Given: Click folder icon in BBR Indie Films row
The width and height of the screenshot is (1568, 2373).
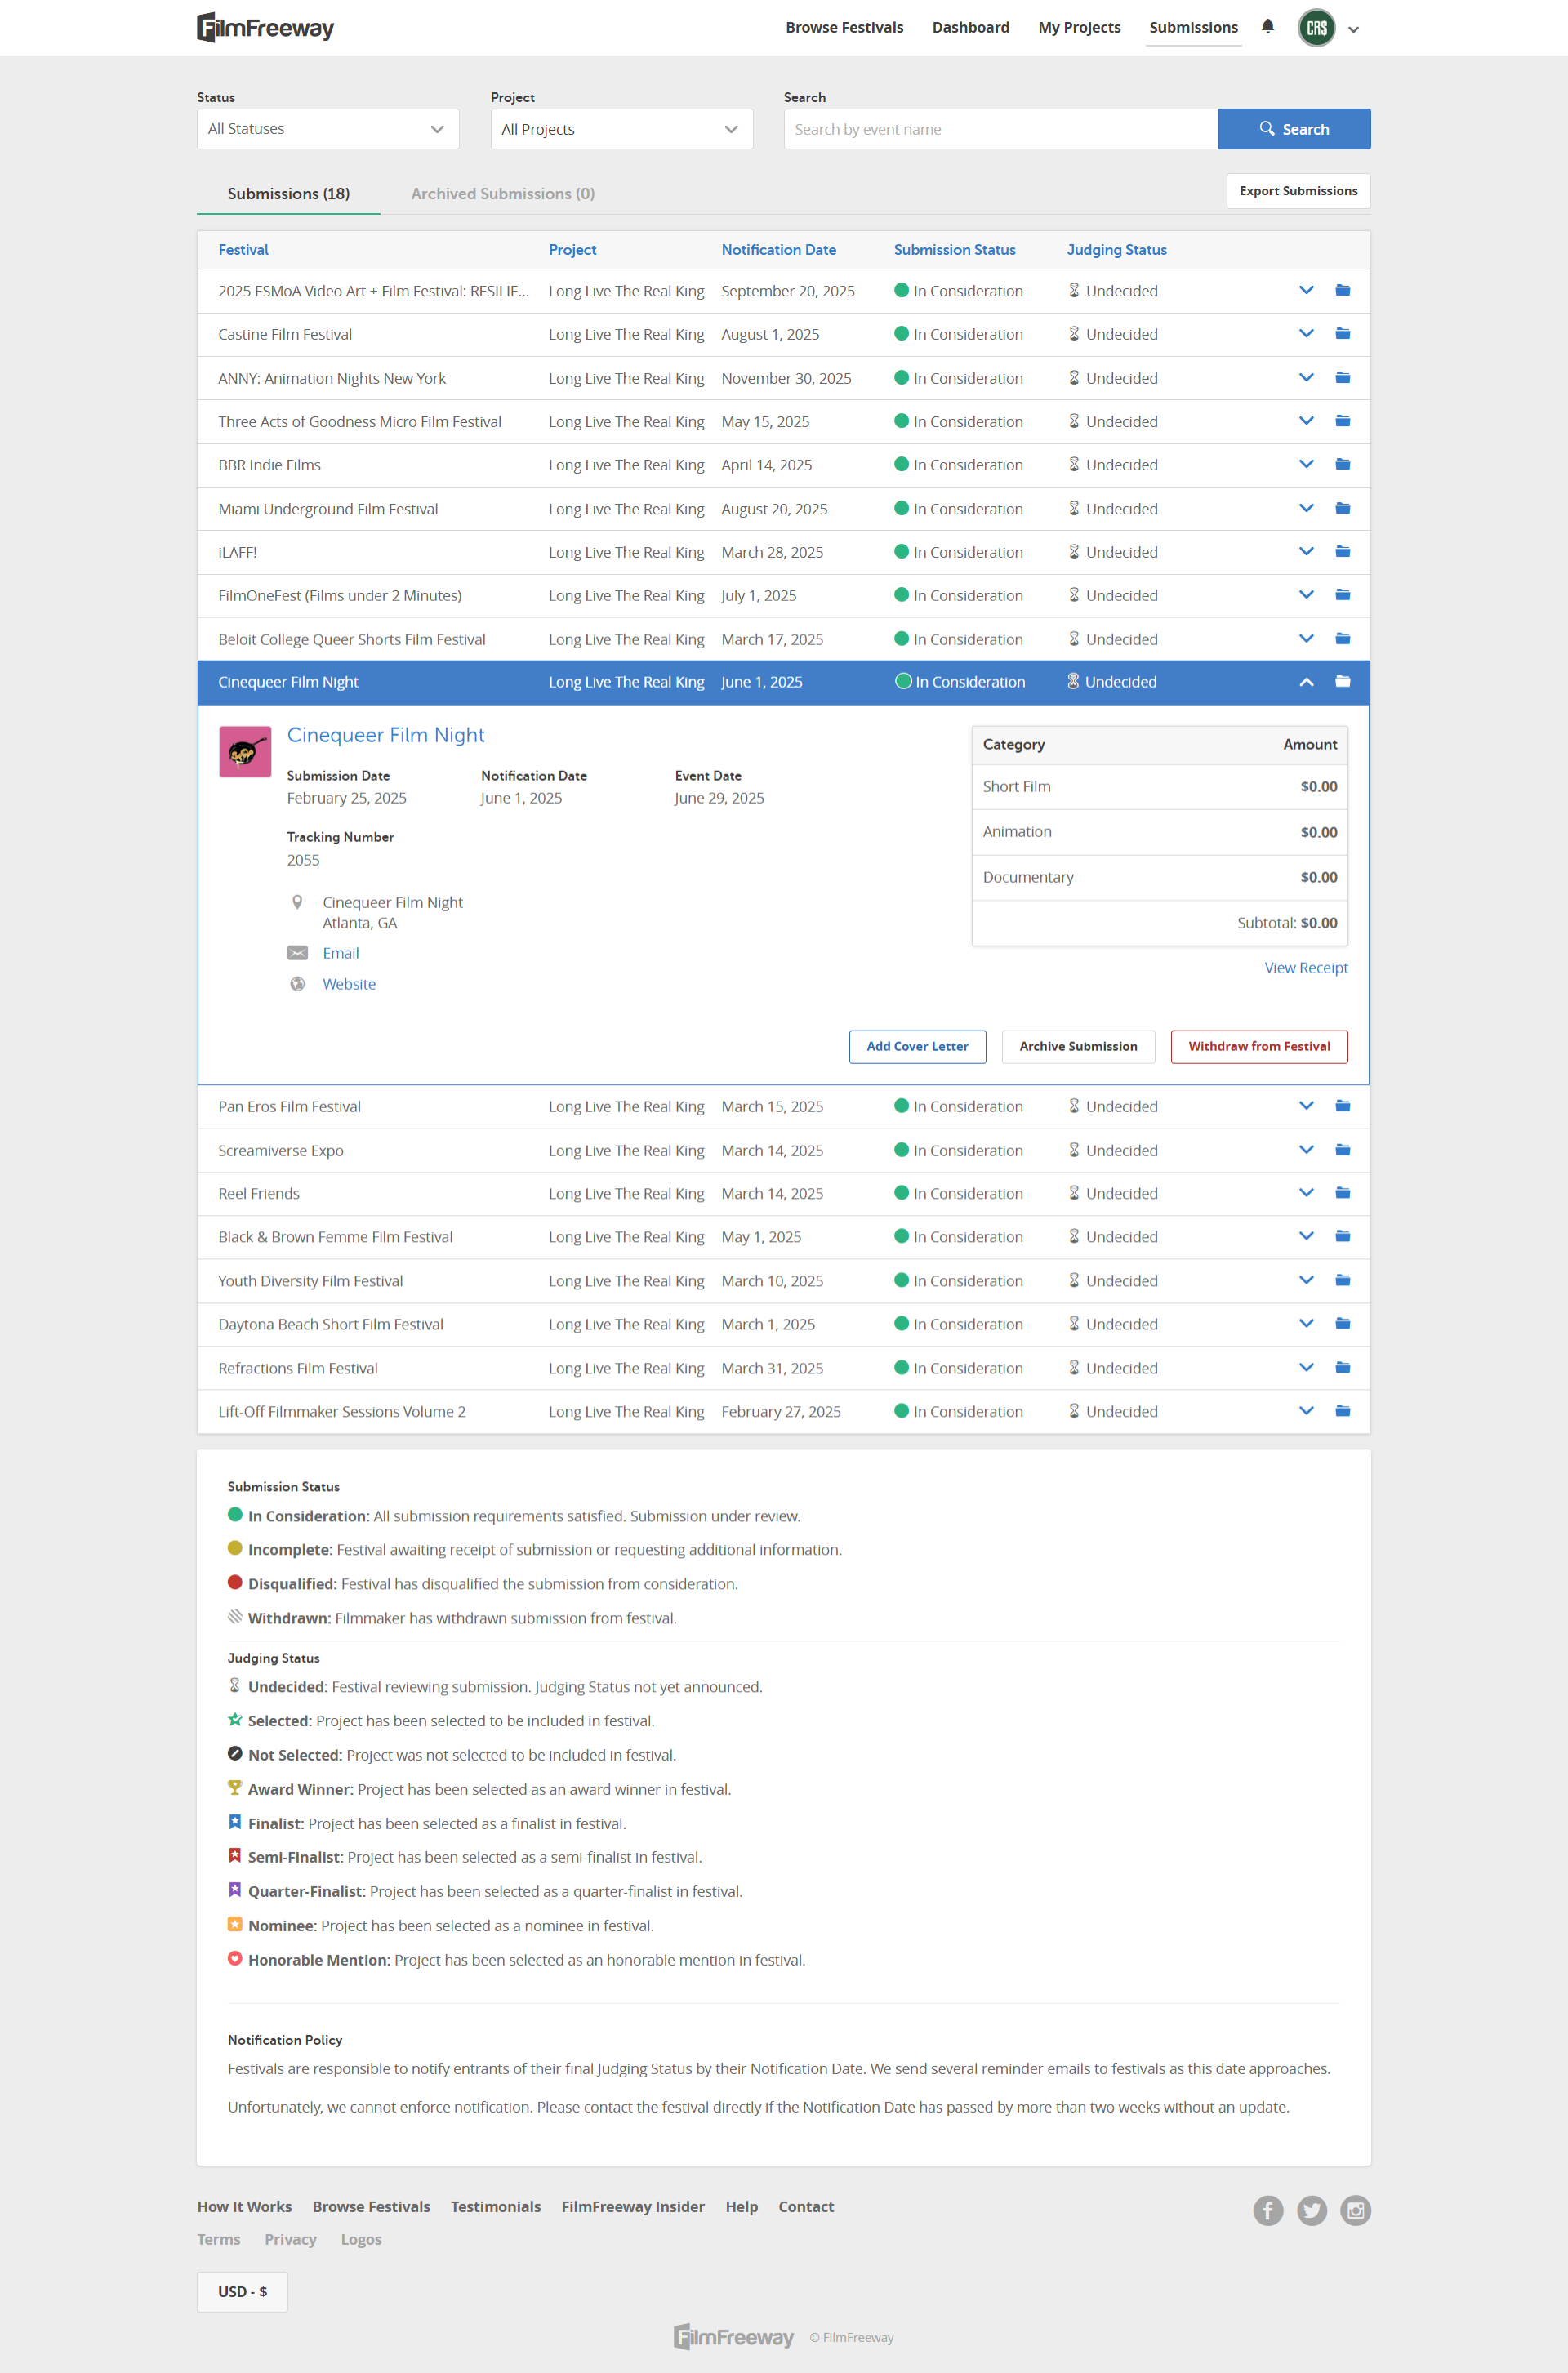Looking at the screenshot, I should pos(1342,465).
